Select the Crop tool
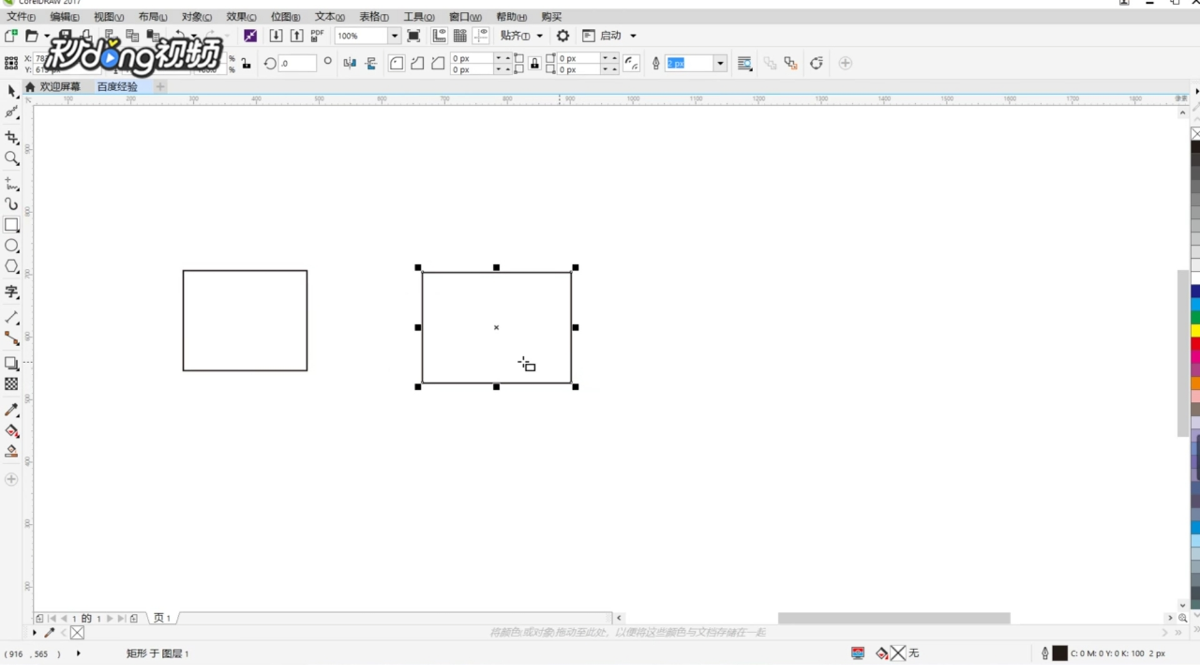 11,137
